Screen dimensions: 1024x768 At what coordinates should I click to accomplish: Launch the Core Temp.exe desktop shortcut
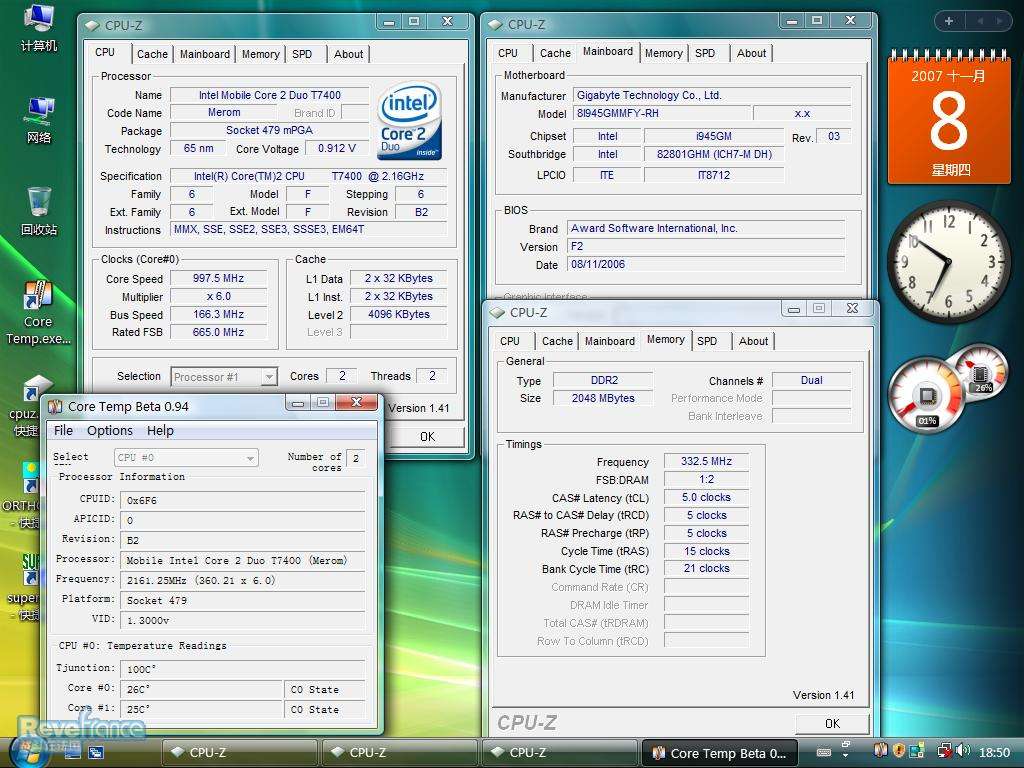38,310
